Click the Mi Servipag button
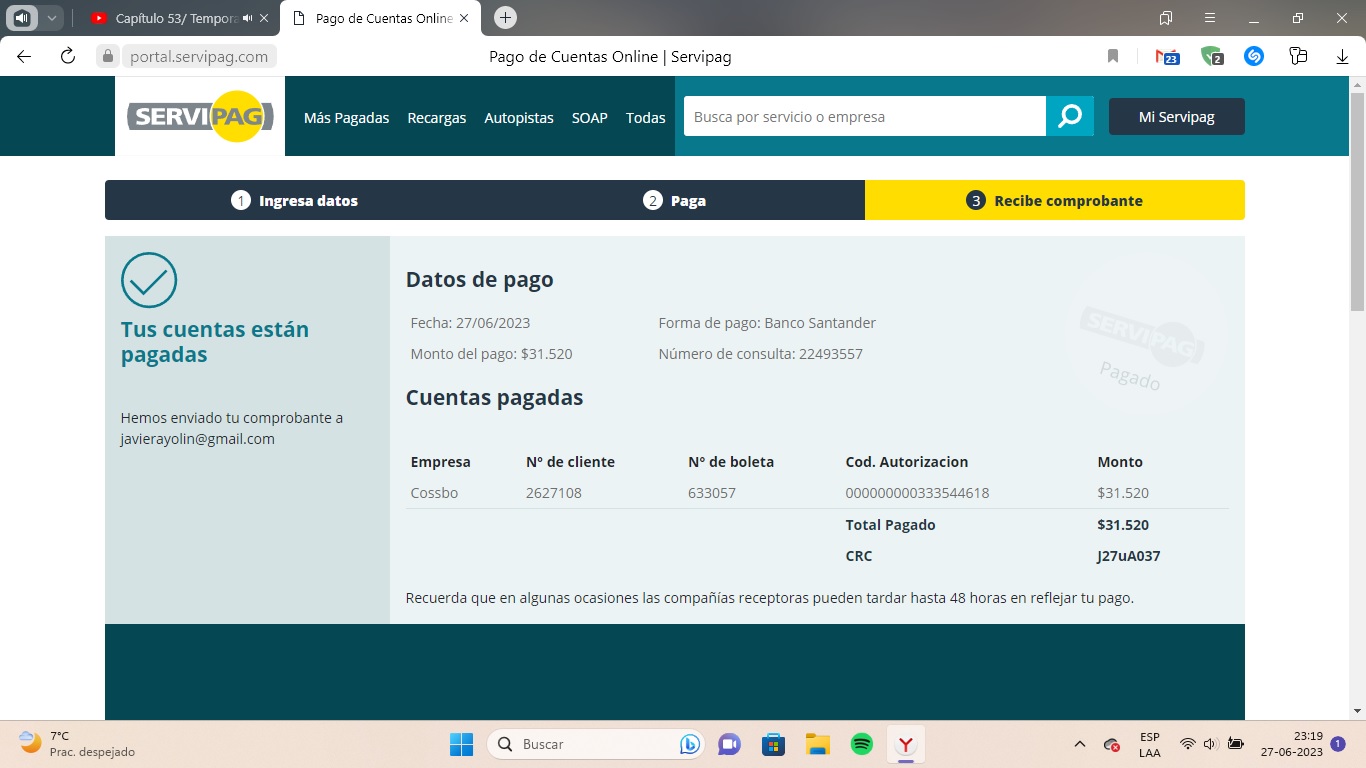 click(1176, 116)
